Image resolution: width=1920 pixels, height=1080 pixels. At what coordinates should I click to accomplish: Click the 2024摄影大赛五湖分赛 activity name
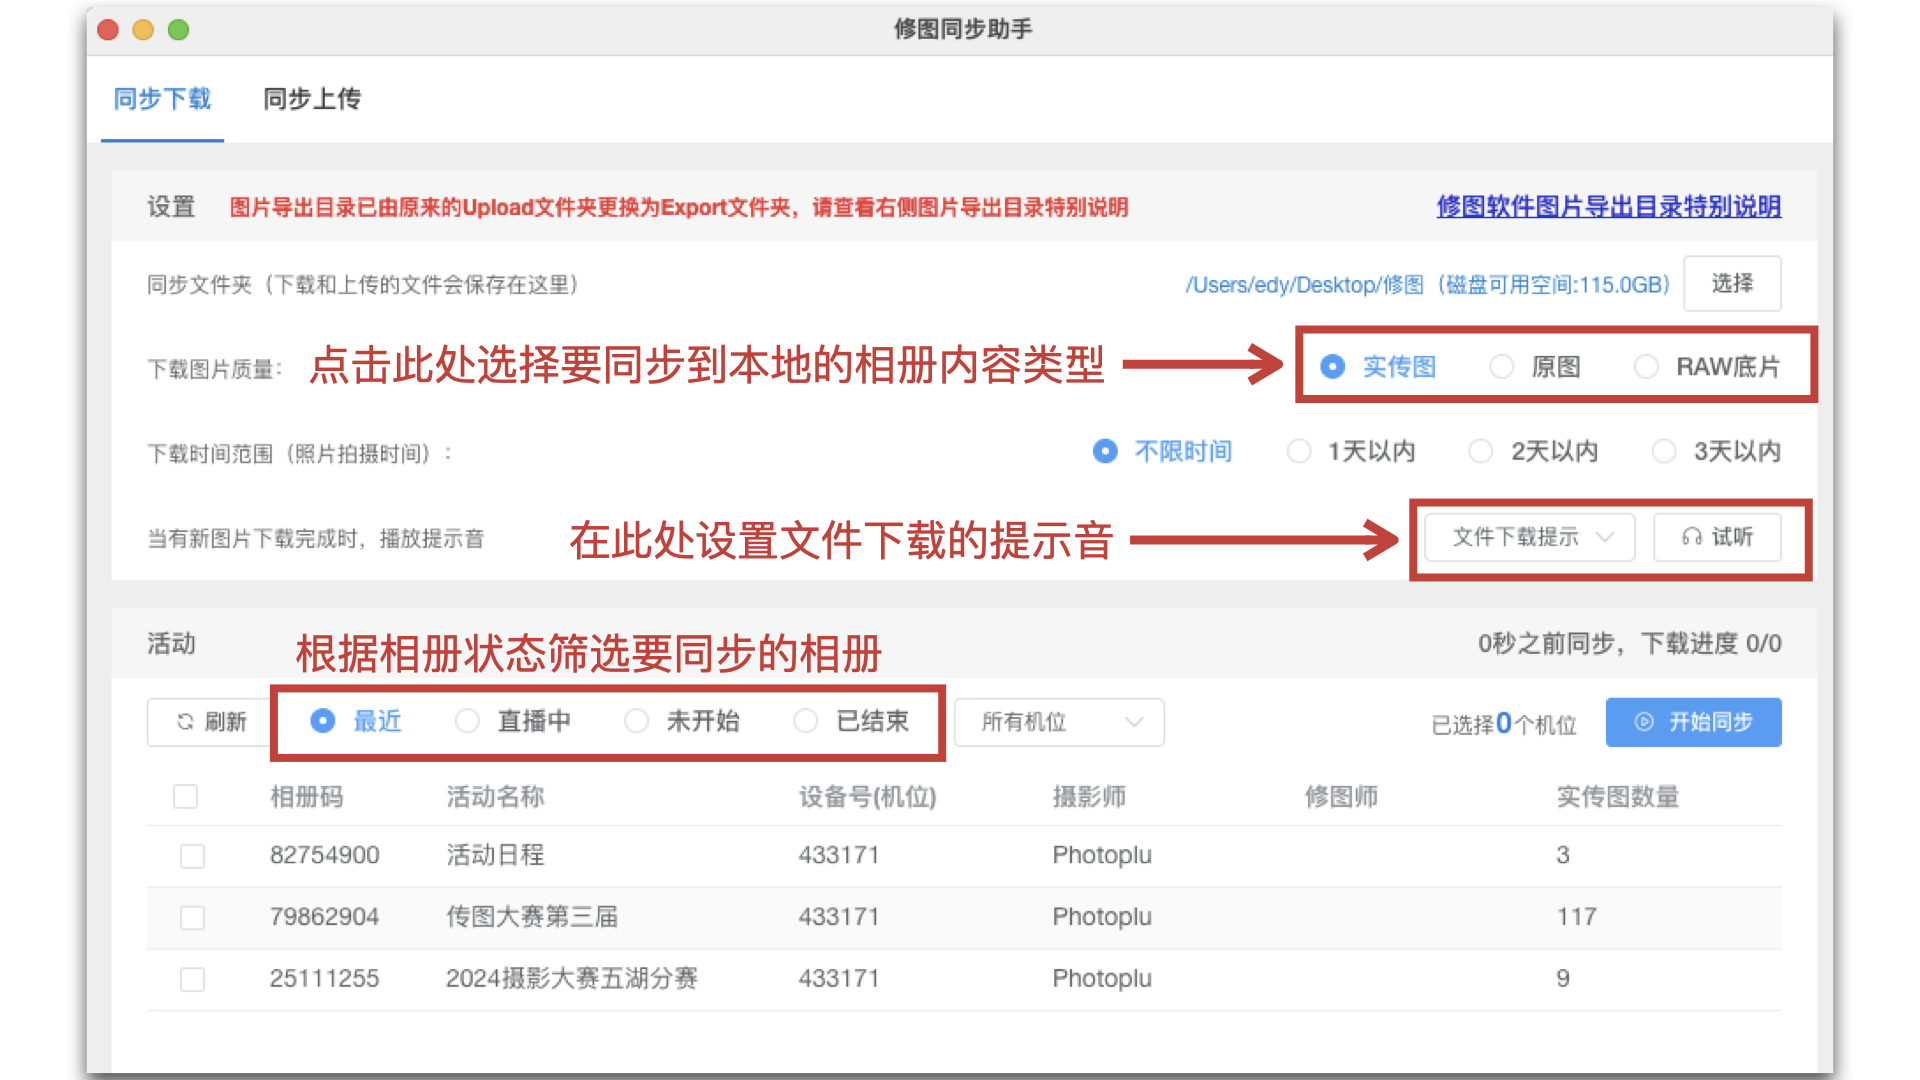572,978
